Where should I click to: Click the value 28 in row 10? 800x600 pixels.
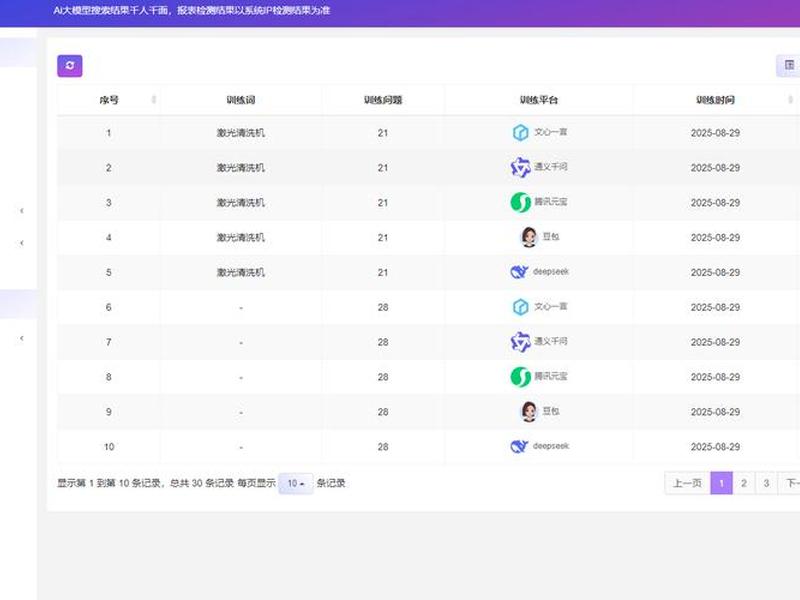point(383,447)
